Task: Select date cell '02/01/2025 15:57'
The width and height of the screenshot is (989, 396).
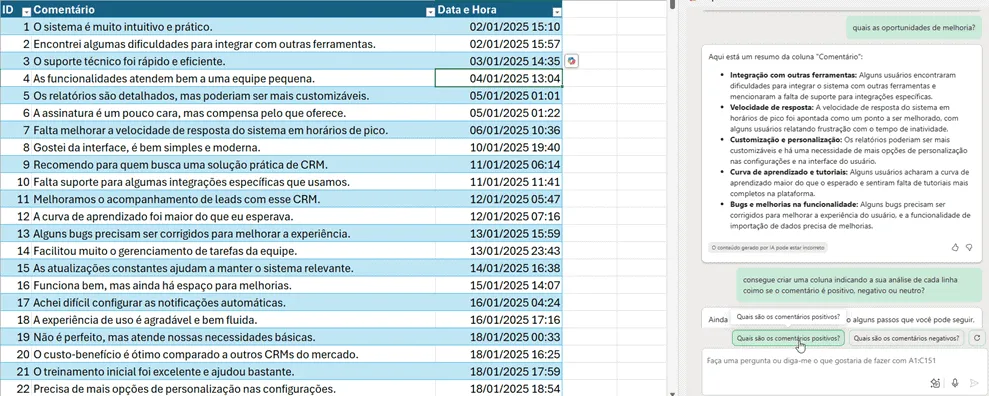Action: [x=499, y=44]
